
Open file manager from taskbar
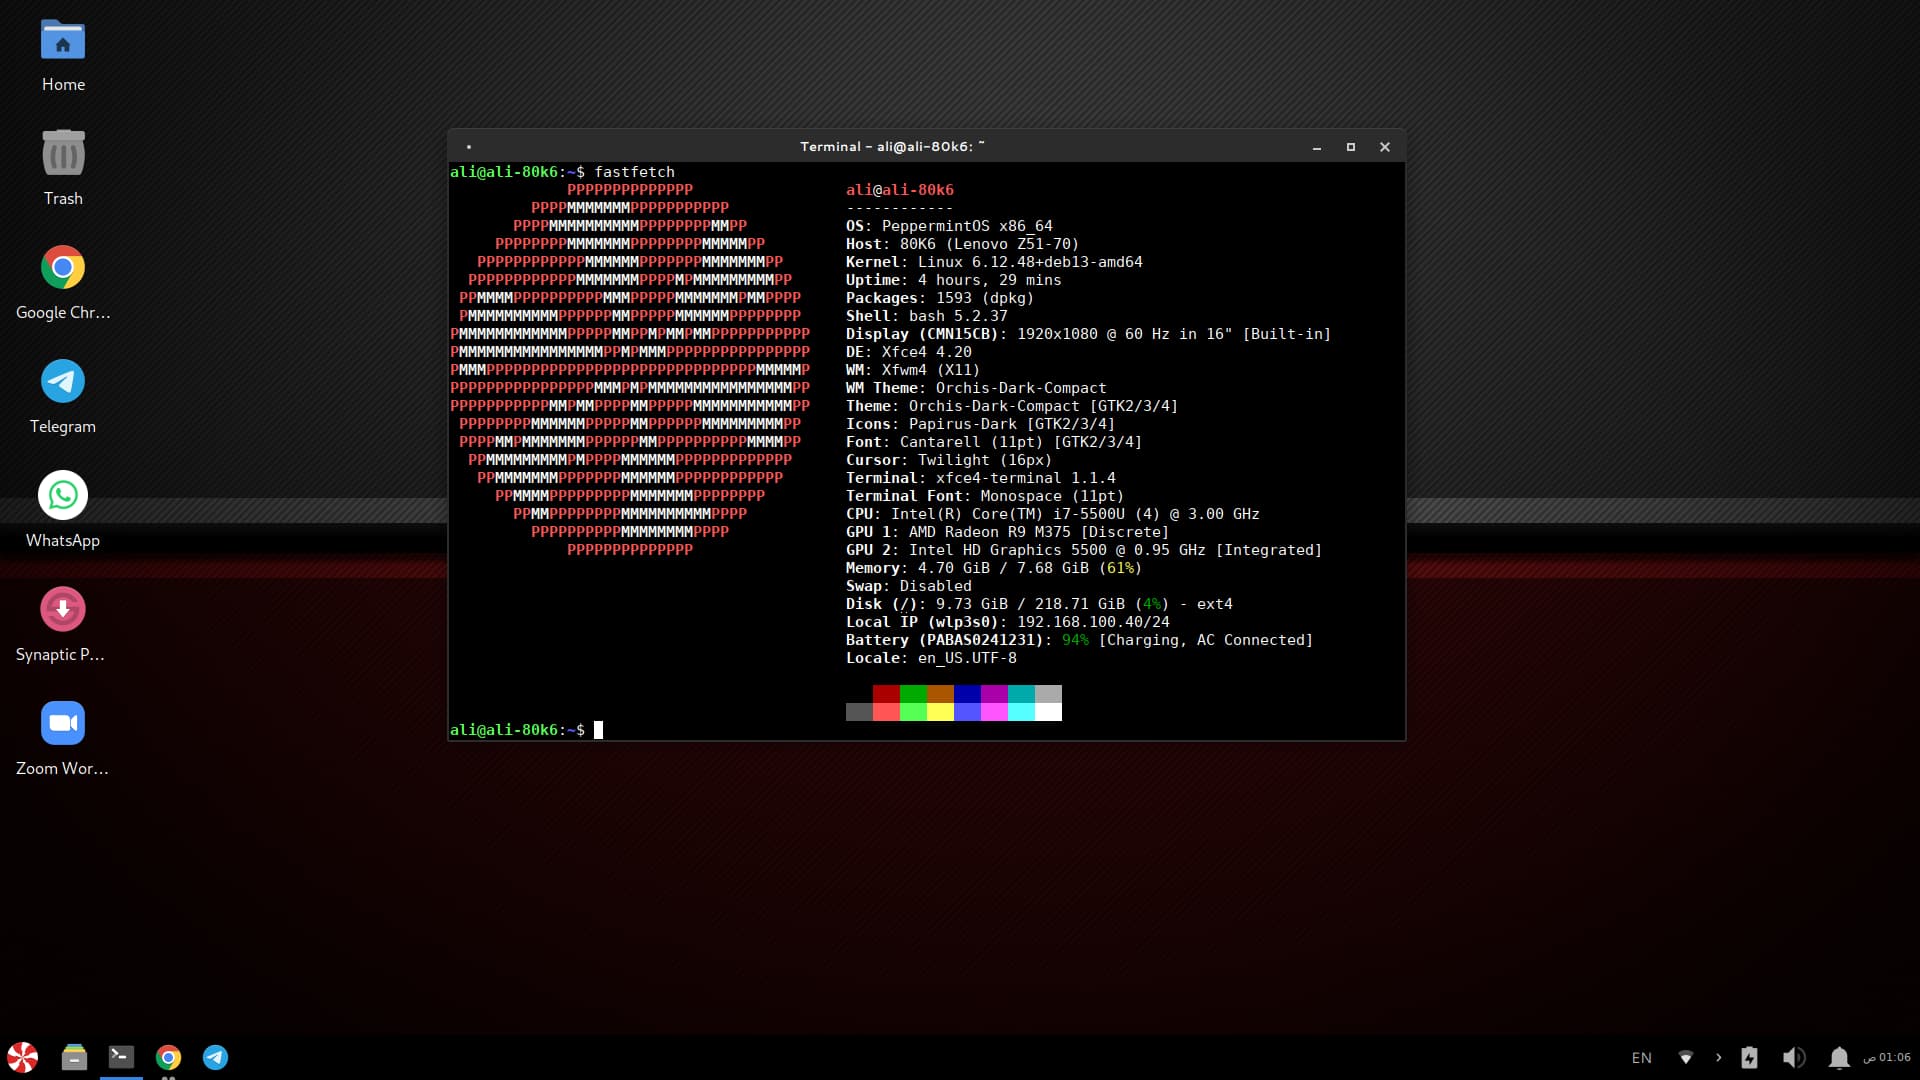coord(74,1057)
